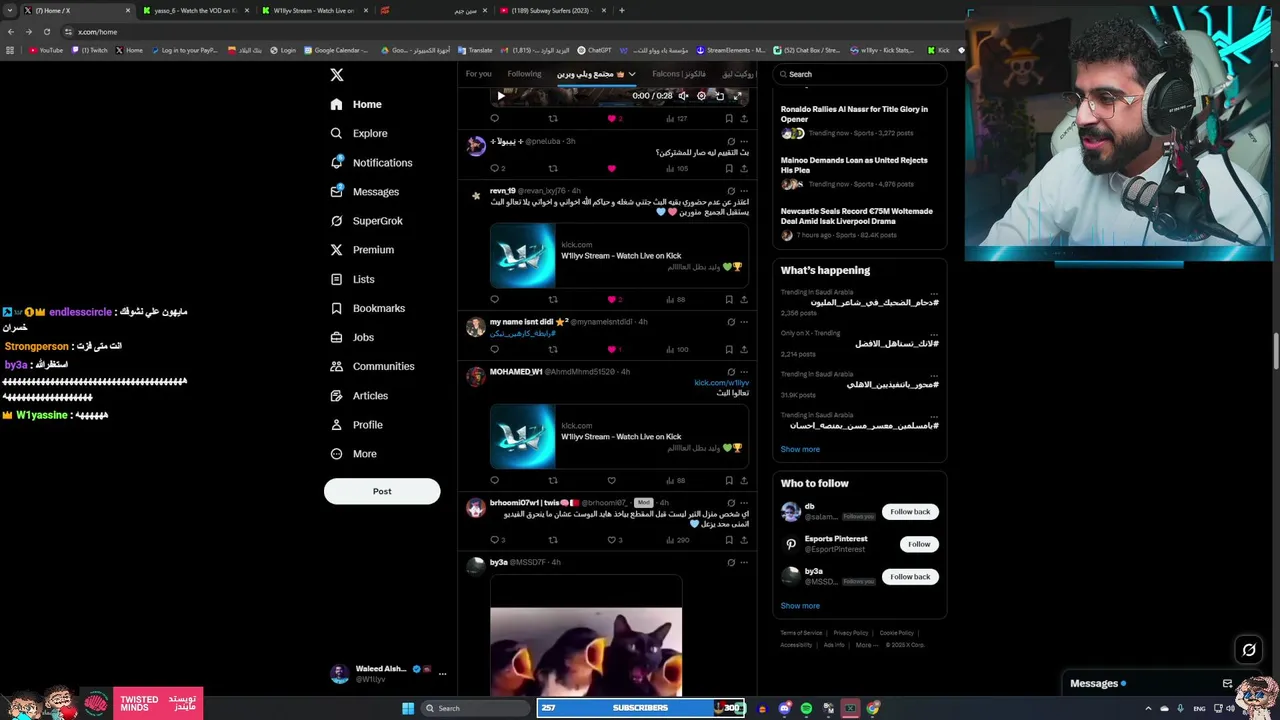The width and height of the screenshot is (1280, 720).
Task: Click the browser reload button
Action: coord(46,32)
